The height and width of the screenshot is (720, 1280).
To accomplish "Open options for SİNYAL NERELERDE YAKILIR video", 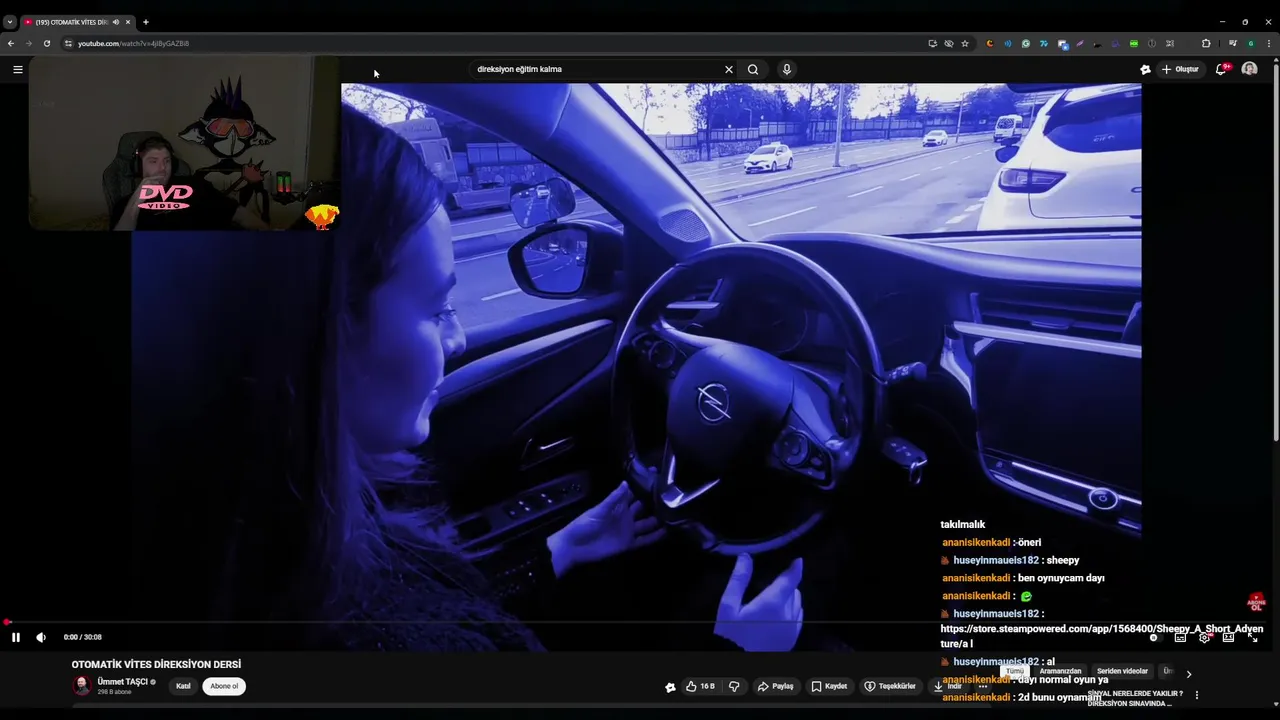I will 1197,695.
